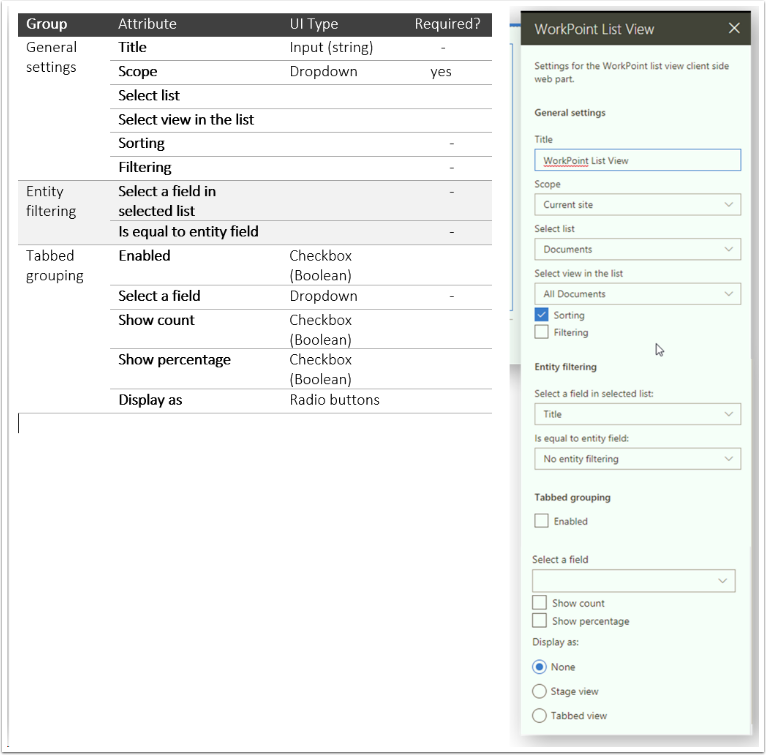Enable the Filtering checkbox

[x=541, y=332]
